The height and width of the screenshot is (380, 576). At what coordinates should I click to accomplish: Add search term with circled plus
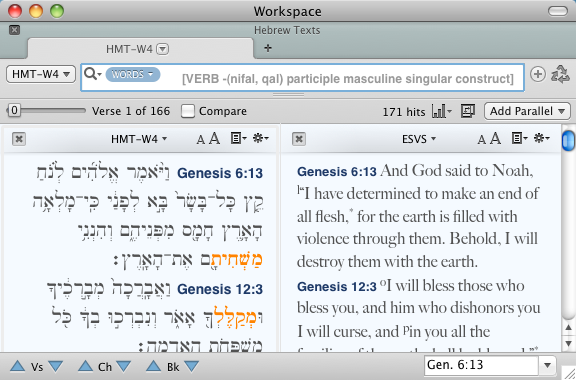[537, 74]
